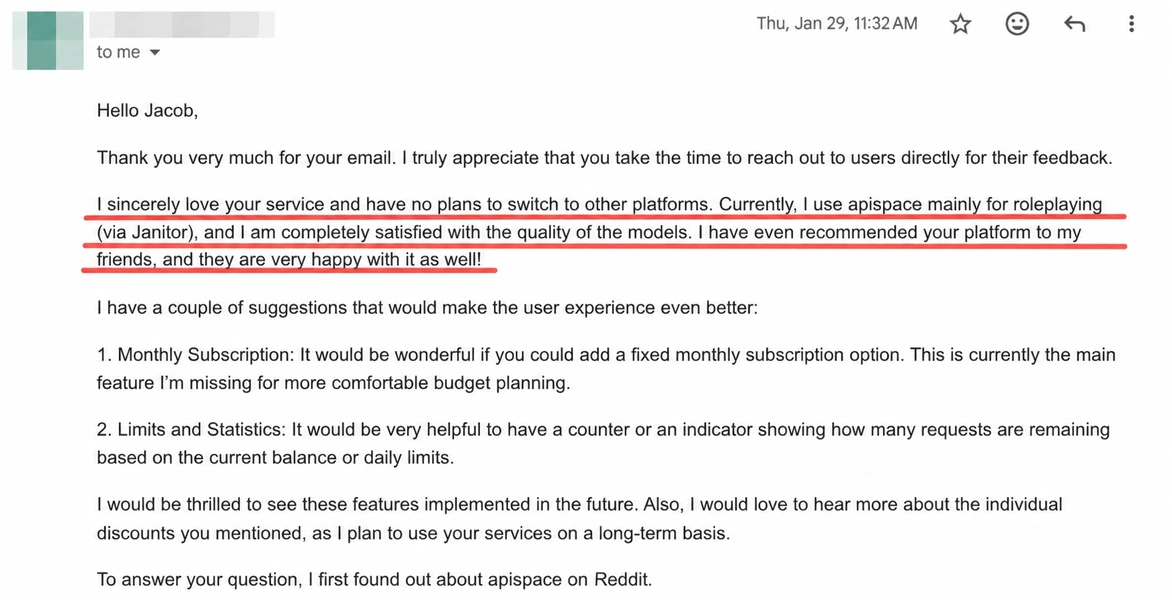Image resolution: width=1172 pixels, height=600 pixels.
Task: Star this email message
Action: pyautogui.click(x=960, y=25)
